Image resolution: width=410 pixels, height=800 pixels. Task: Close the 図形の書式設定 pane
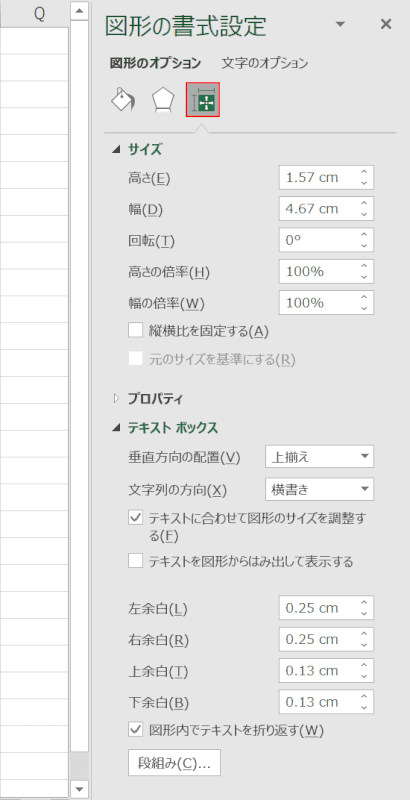(x=386, y=24)
